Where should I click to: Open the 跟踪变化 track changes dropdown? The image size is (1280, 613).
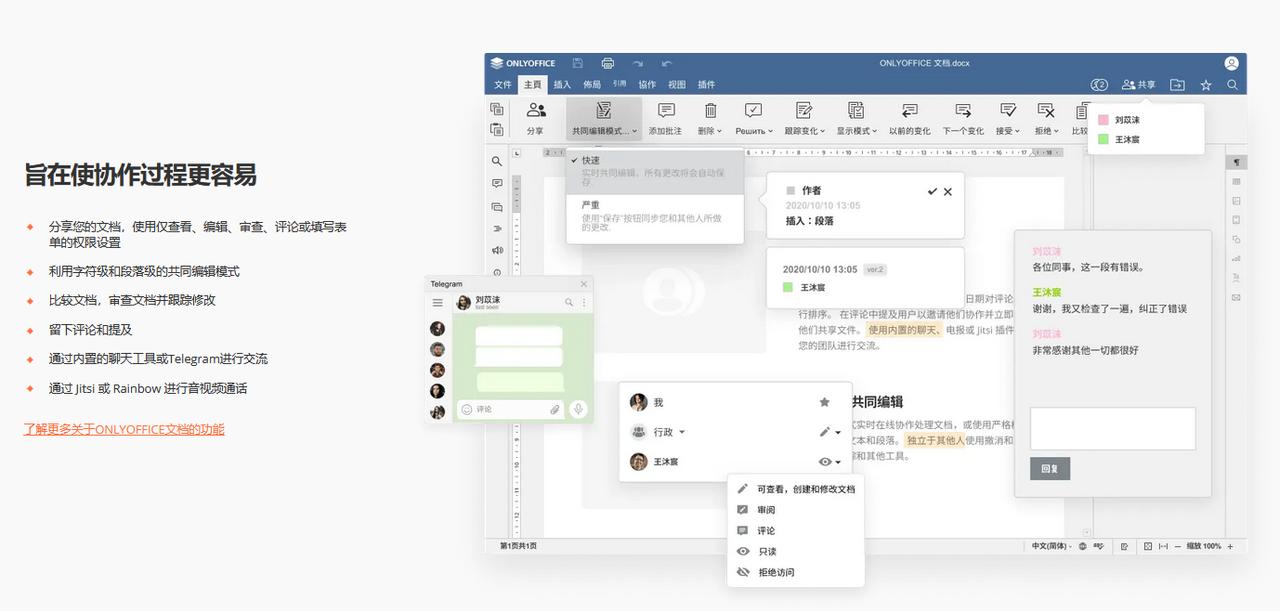(804, 119)
